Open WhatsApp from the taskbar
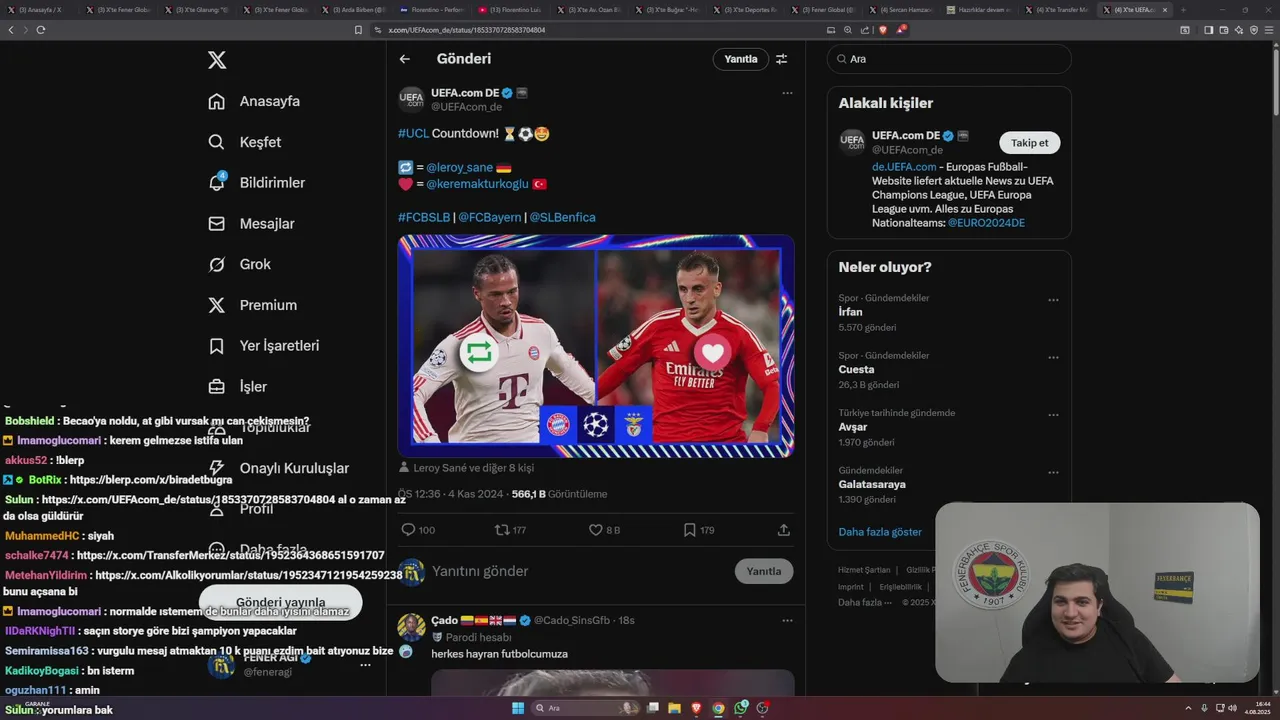Image resolution: width=1280 pixels, height=720 pixels. [740, 708]
